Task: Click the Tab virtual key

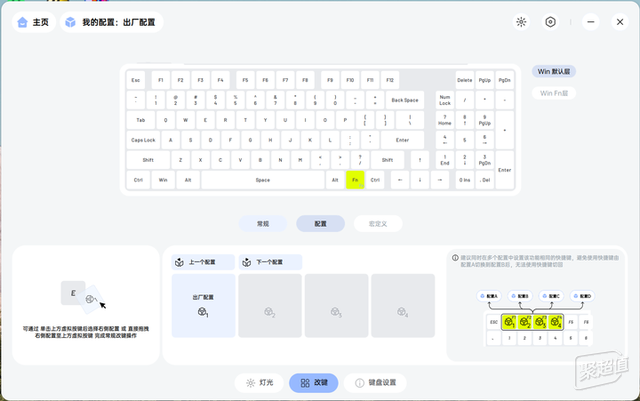Action: [x=140, y=120]
